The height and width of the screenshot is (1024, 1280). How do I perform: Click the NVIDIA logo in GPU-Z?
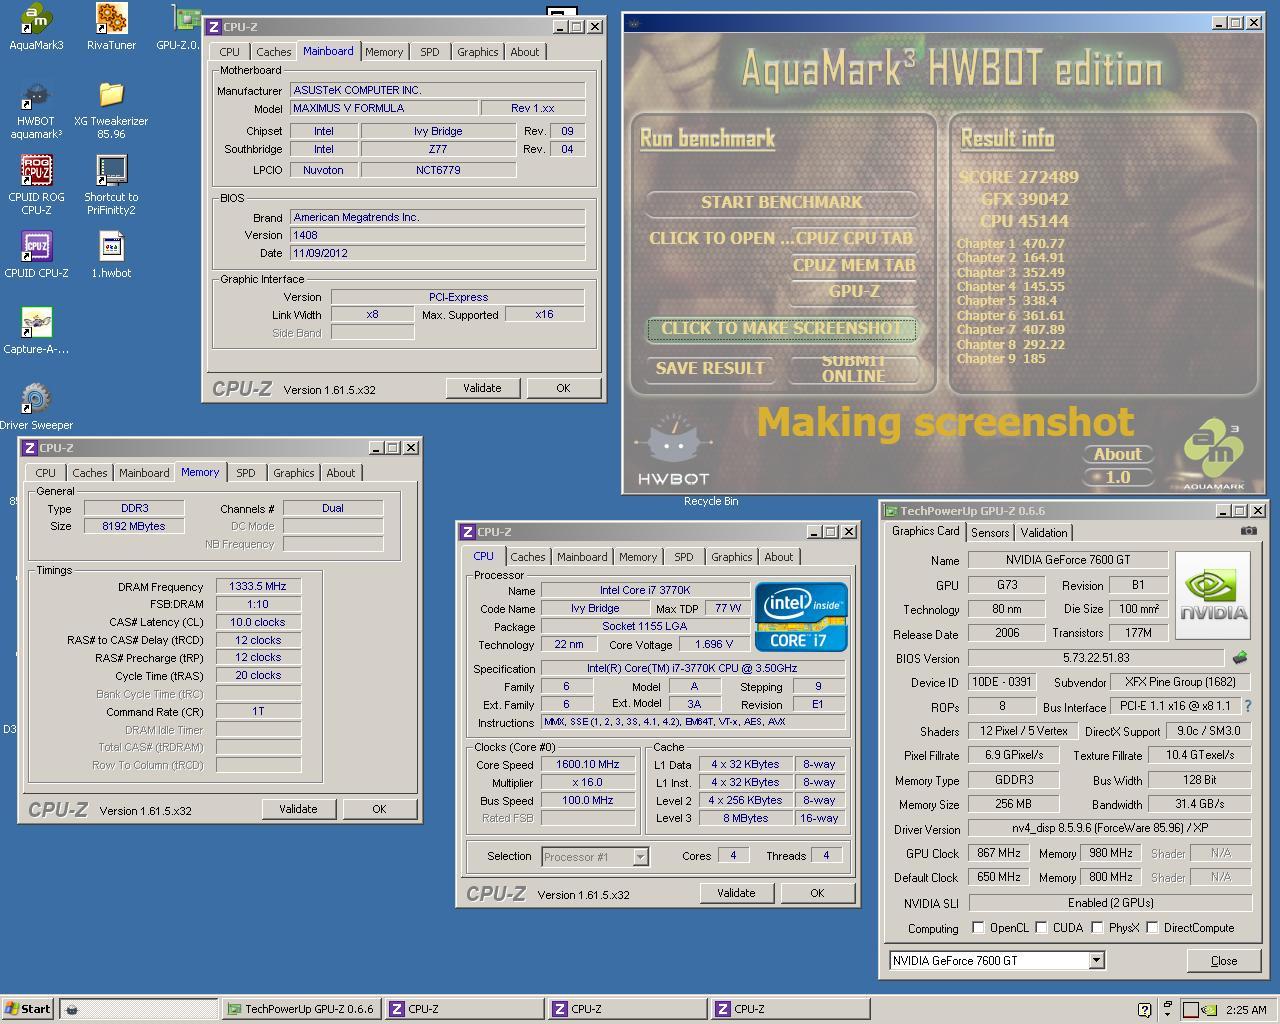(x=1212, y=595)
